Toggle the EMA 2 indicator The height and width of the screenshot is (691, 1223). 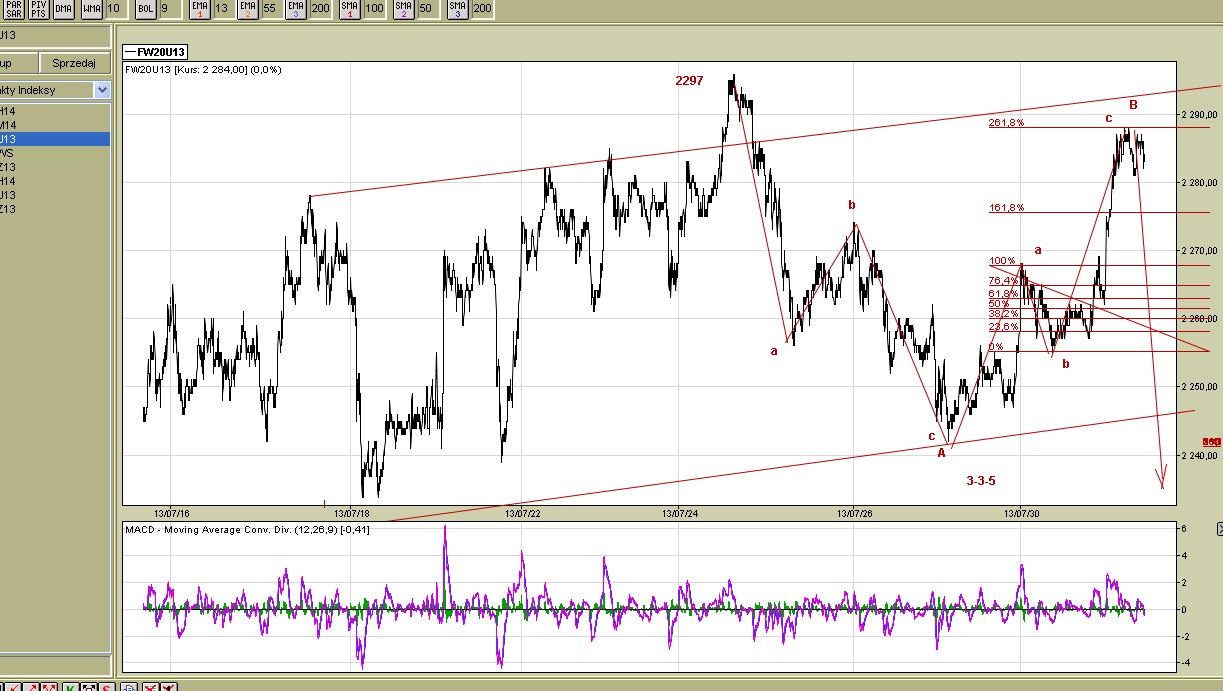pyautogui.click(x=247, y=8)
